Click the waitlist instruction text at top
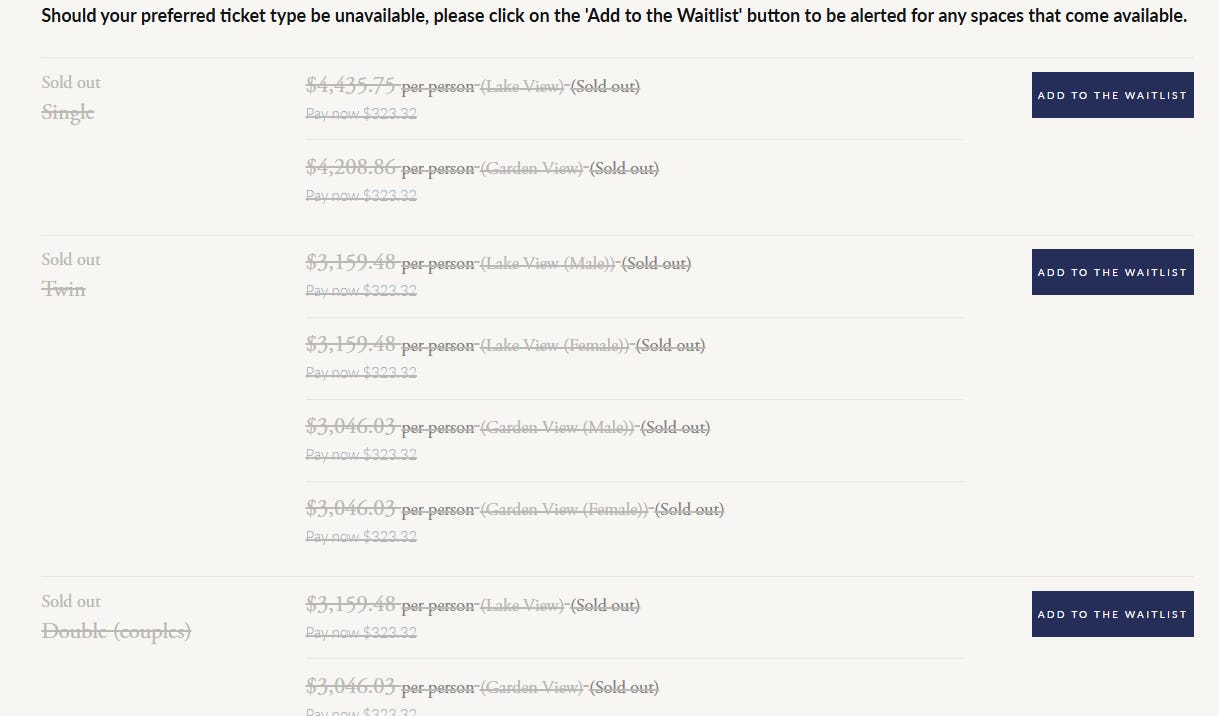This screenshot has height=716, width=1219. (614, 17)
